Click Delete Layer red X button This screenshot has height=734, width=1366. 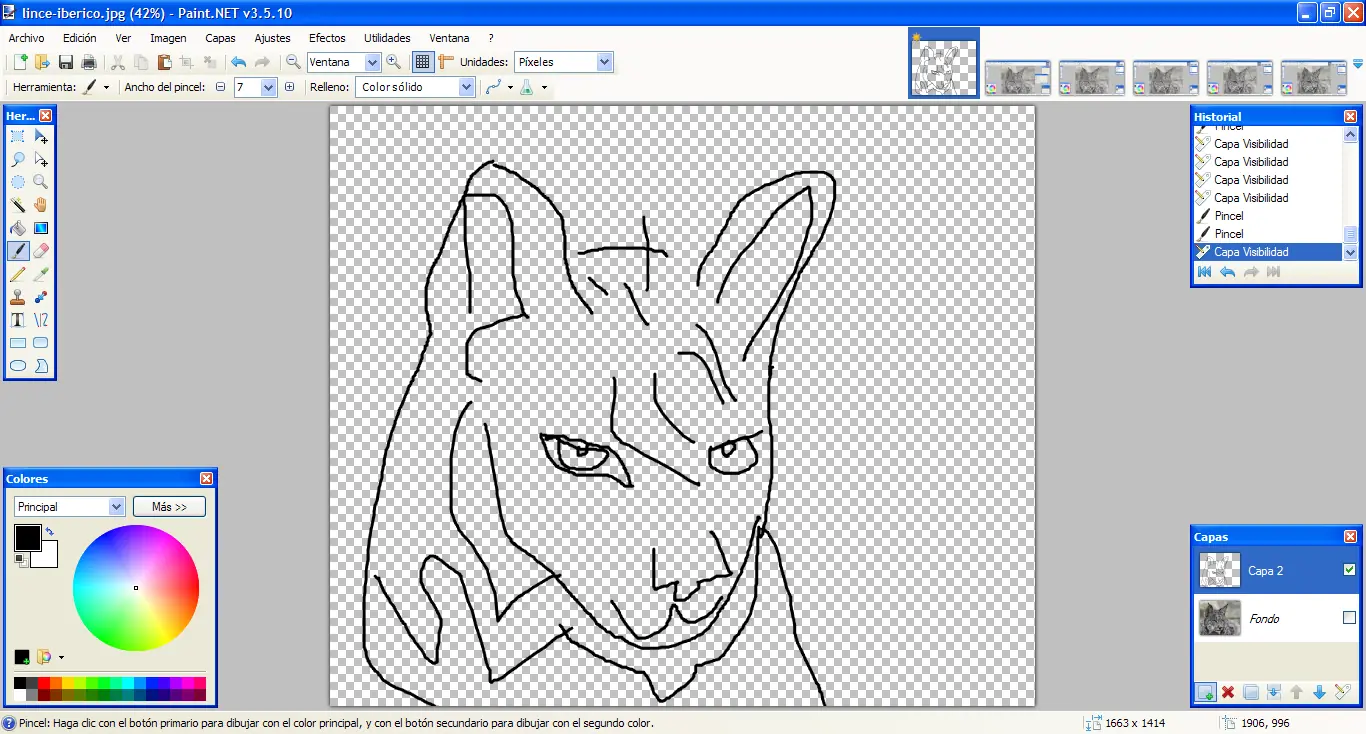click(x=1228, y=692)
